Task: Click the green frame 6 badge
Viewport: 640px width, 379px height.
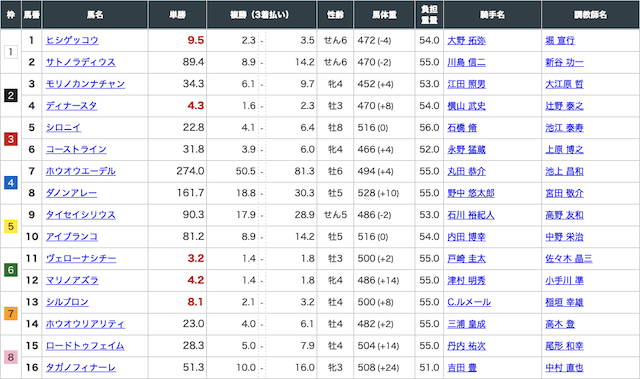Action: (11, 270)
